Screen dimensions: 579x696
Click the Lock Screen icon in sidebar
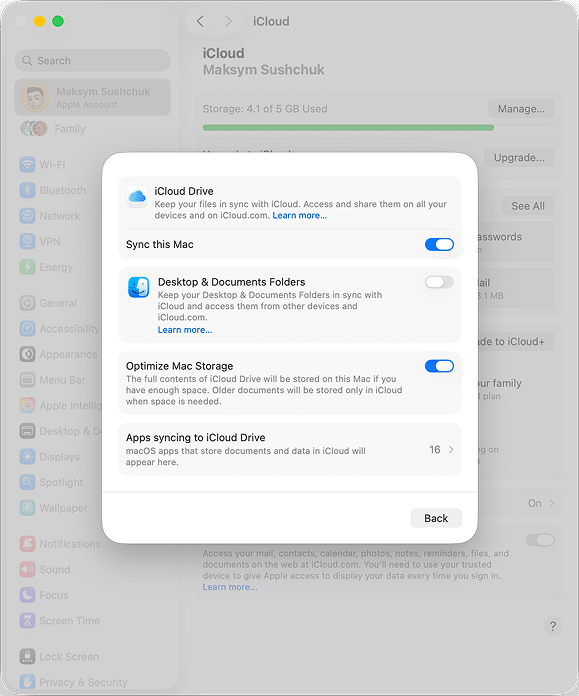tap(28, 656)
